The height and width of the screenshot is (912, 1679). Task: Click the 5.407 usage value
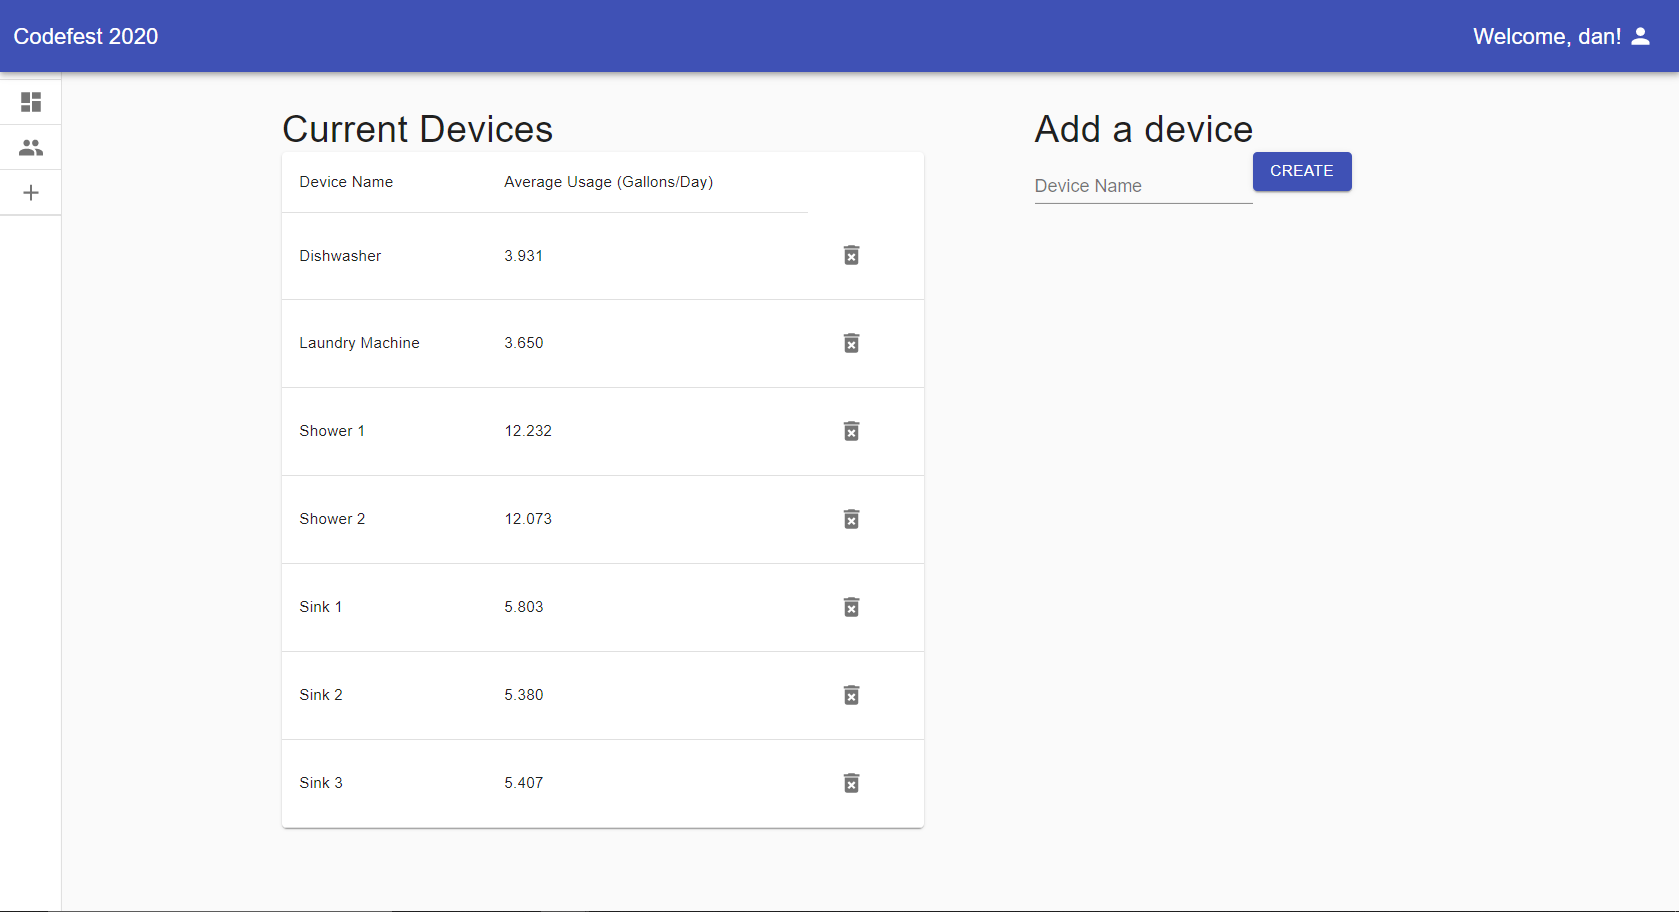pos(524,783)
